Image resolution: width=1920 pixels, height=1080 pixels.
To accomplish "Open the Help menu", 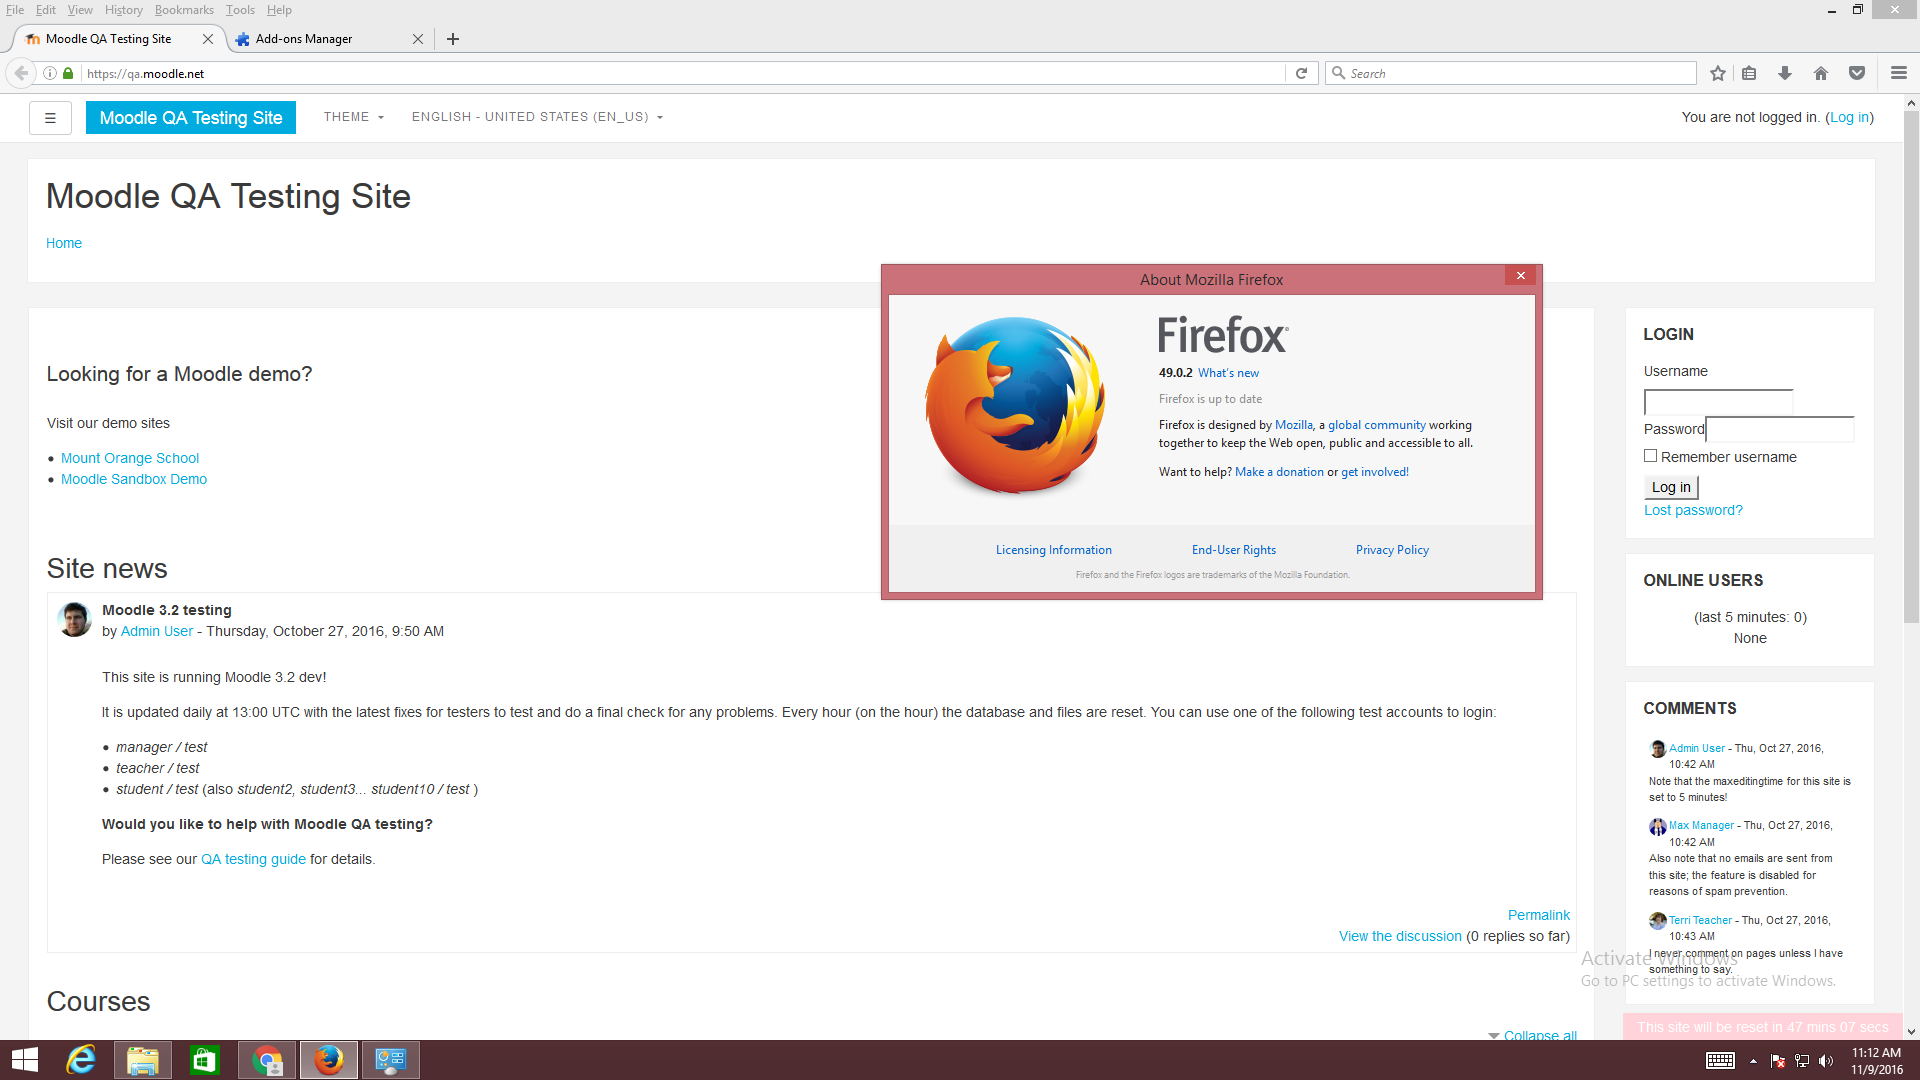I will (279, 10).
